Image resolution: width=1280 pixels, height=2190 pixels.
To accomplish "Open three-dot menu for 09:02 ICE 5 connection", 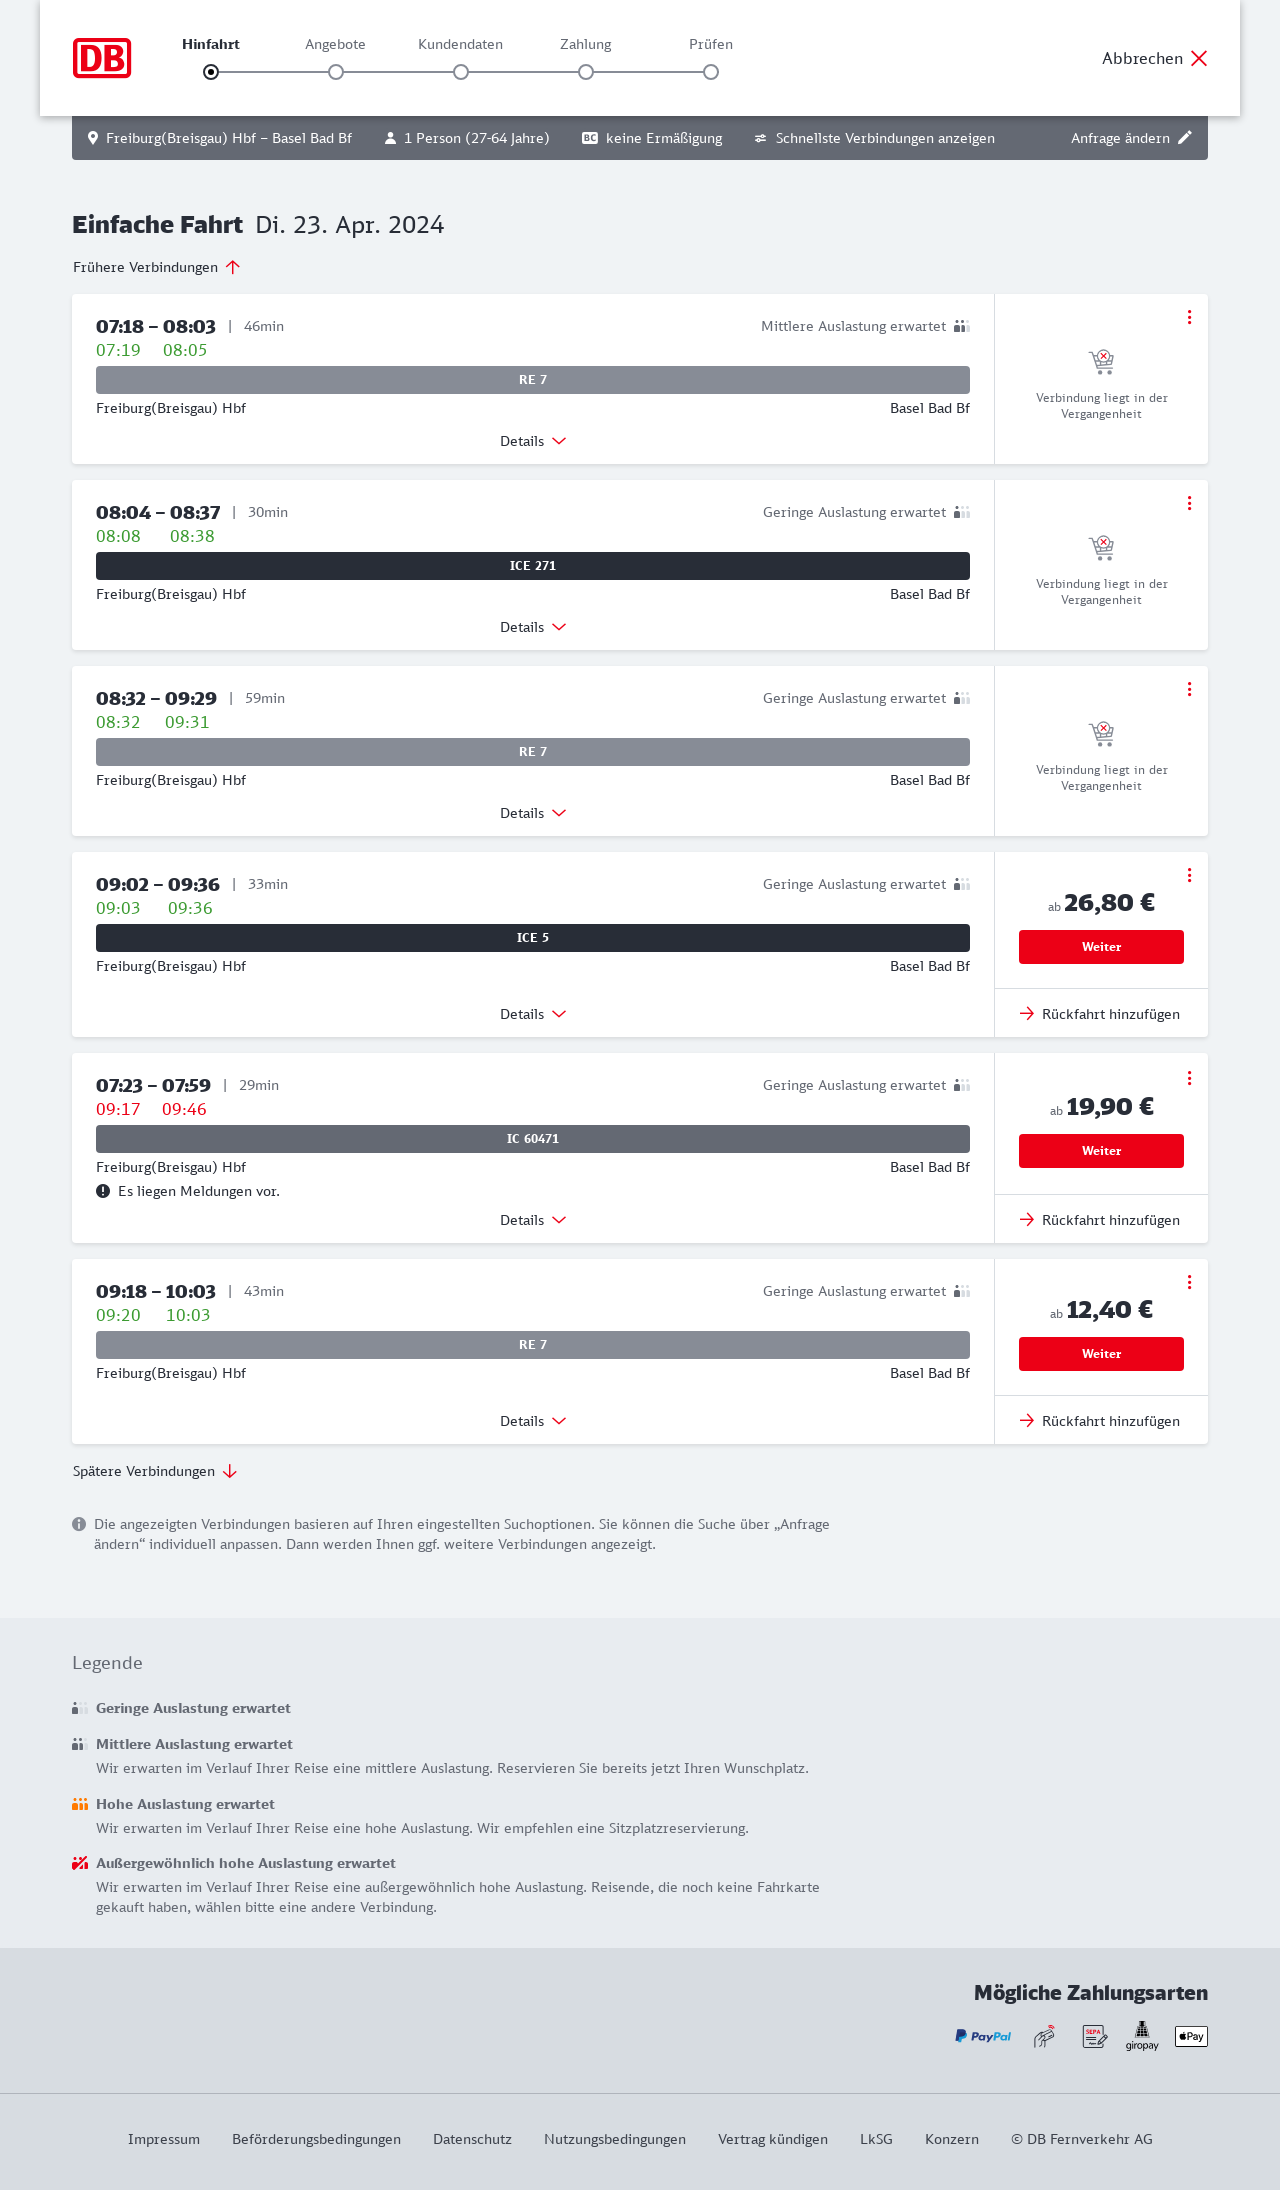I will point(1189,875).
